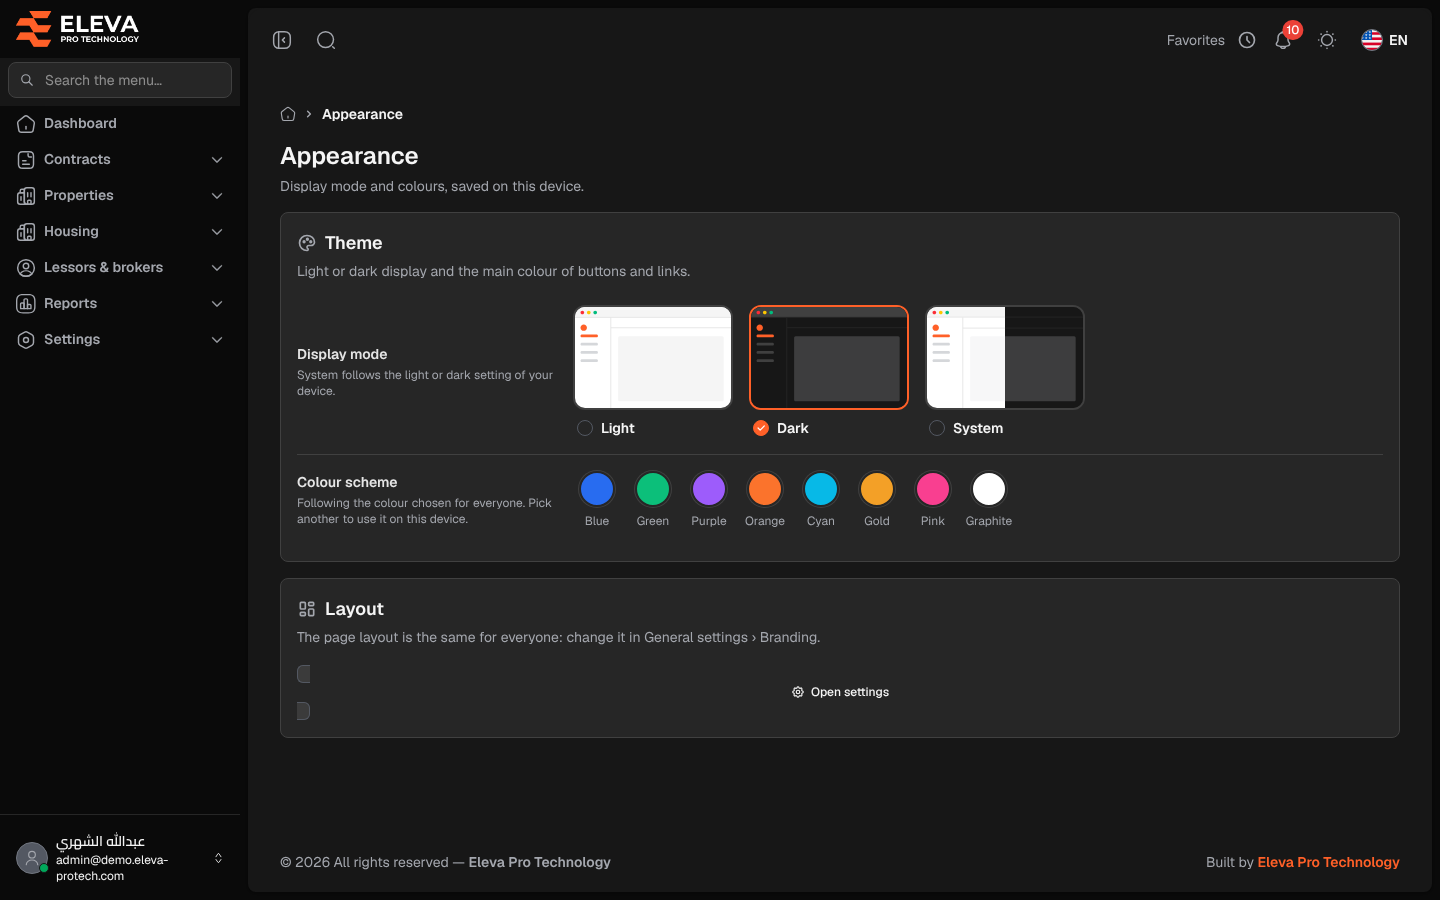Choose the Pink colour scheme swatch
1440x900 pixels.
[x=933, y=489]
